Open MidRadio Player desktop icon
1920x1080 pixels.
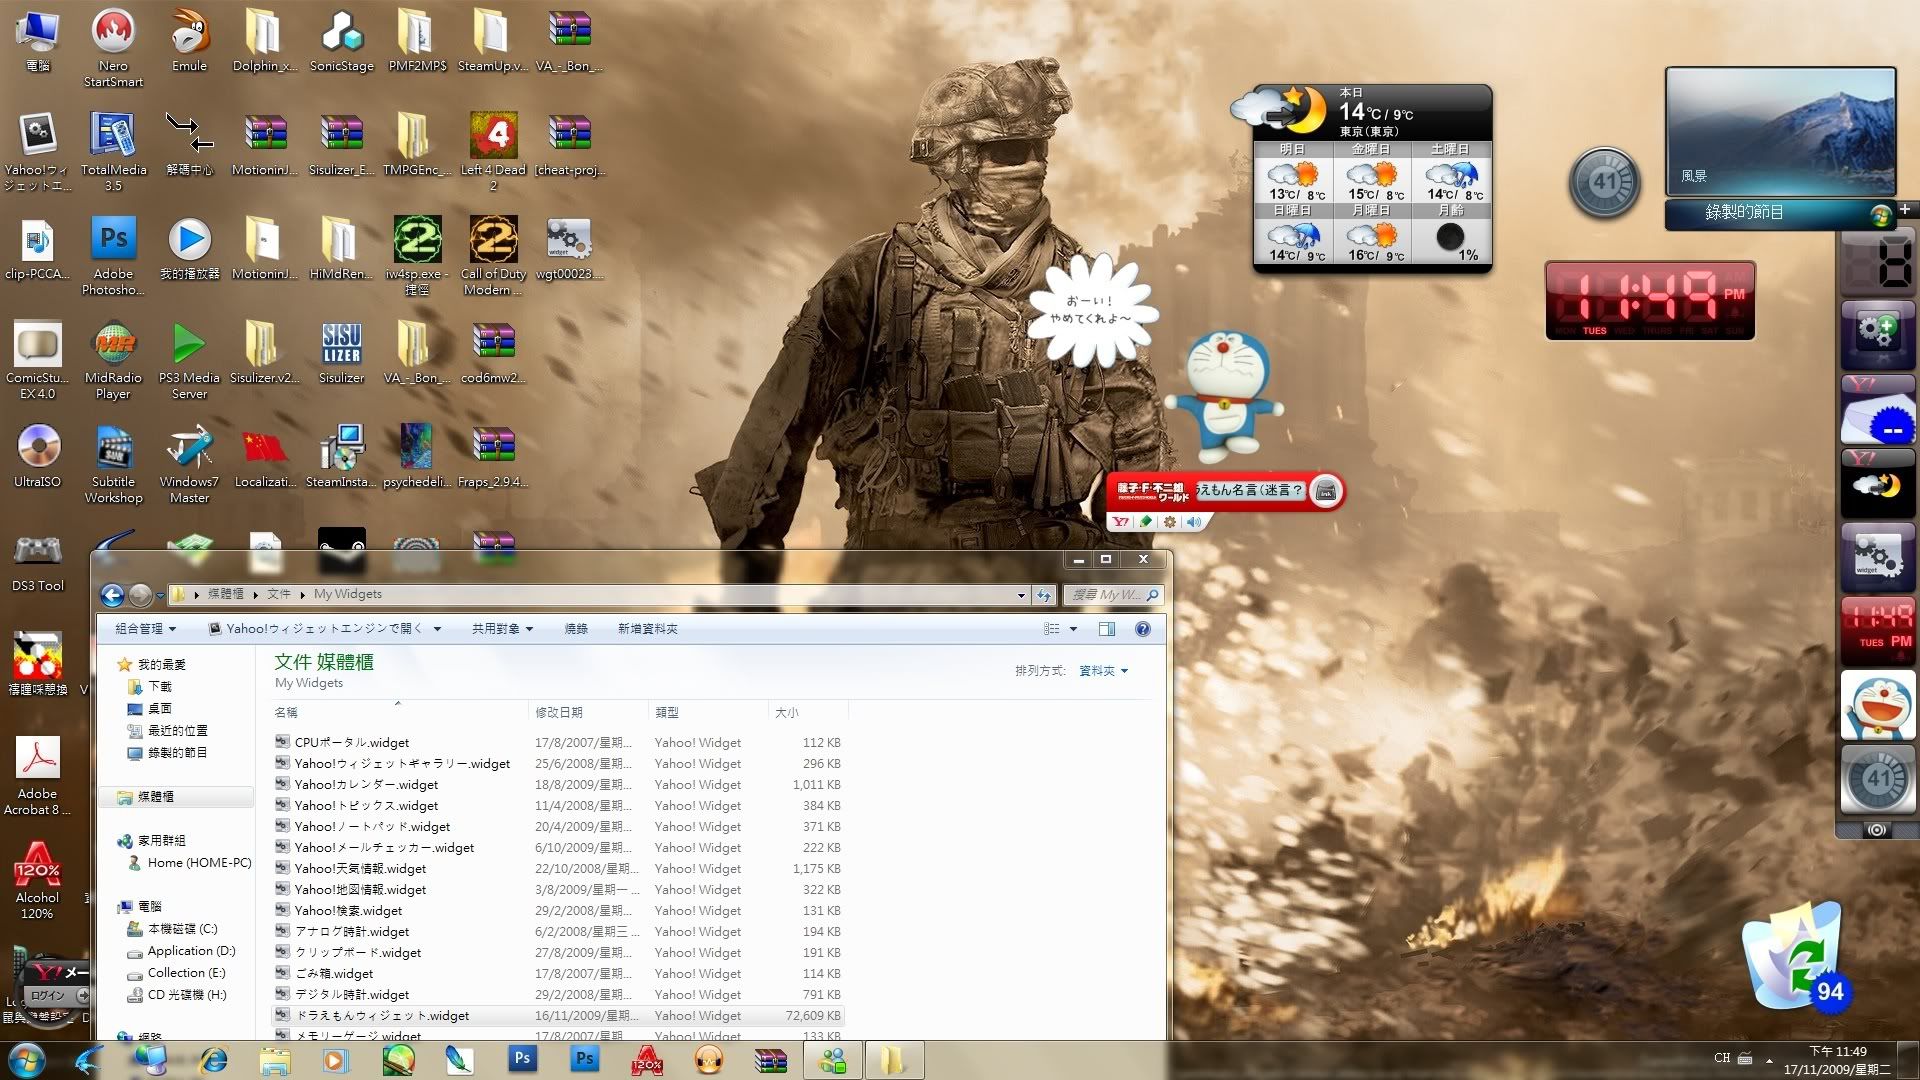click(x=113, y=360)
